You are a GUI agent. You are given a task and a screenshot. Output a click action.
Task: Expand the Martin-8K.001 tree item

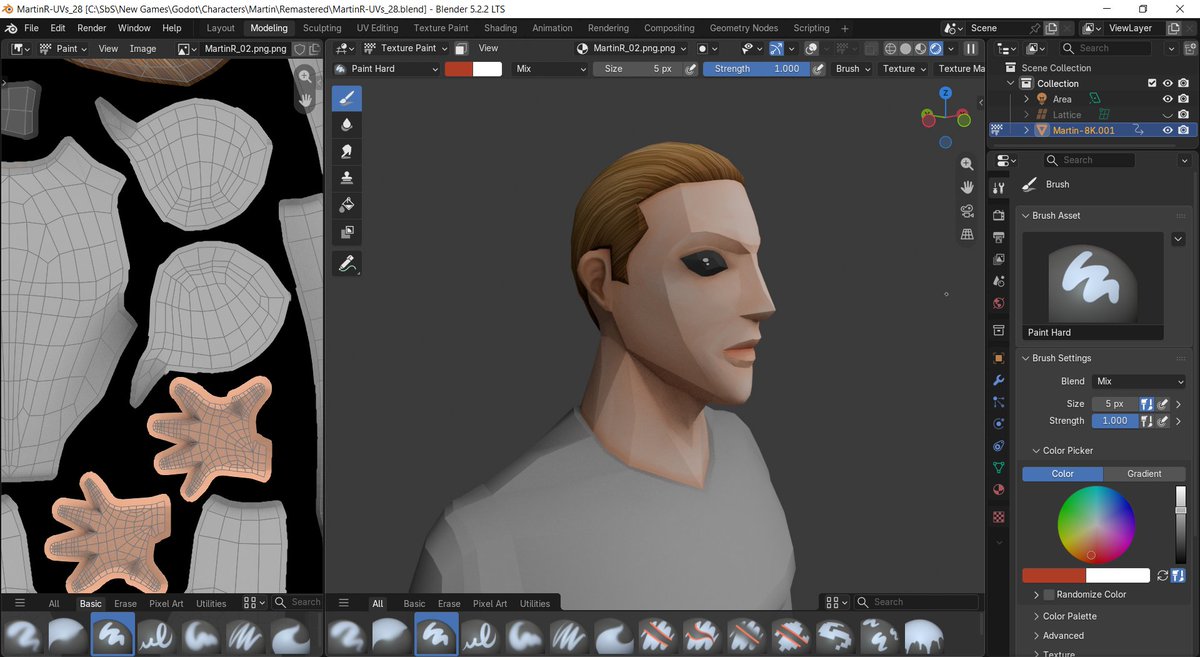point(1026,130)
